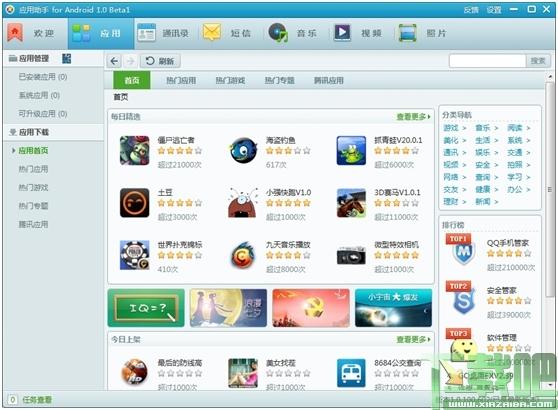
Task: Open the 海盗钓鱼 fish app icon
Action: 243,151
